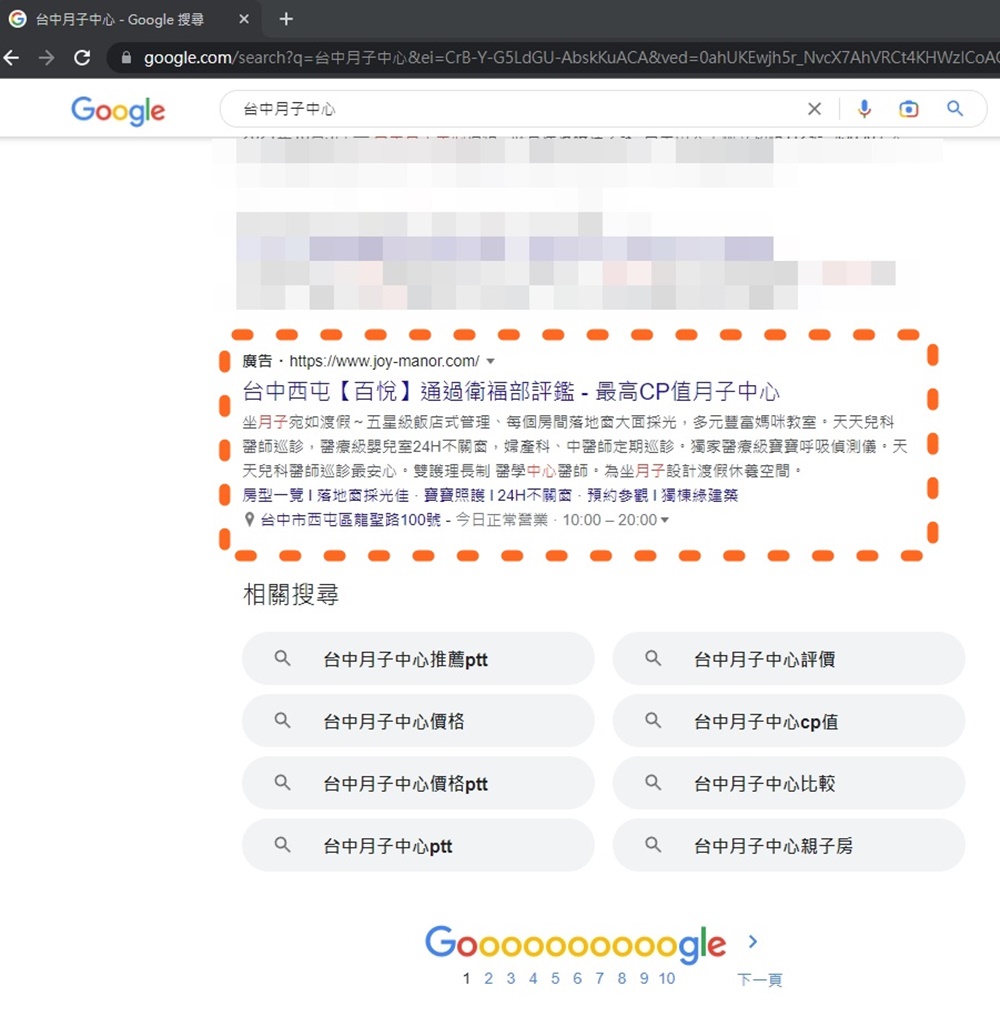This screenshot has height=1016, width=1000.
Task: Click magnifier icon beside 台中月子中心cp值
Action: [653, 721]
